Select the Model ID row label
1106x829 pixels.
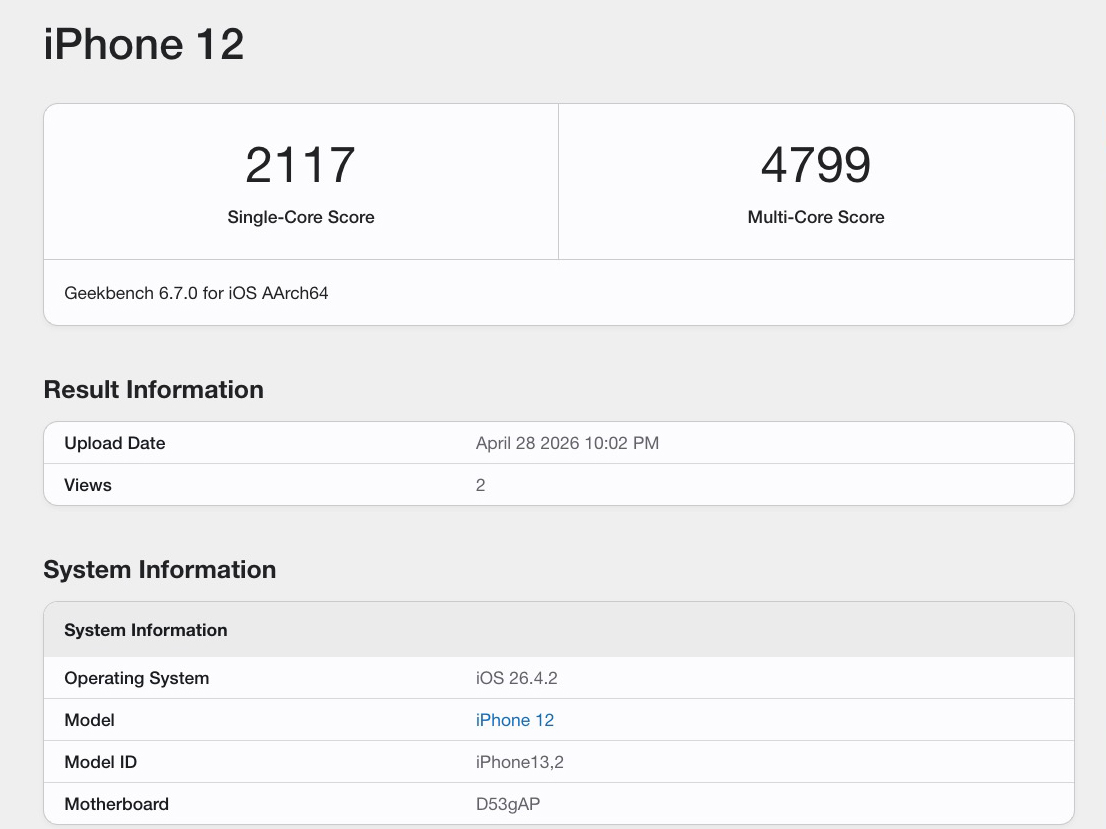(x=100, y=762)
